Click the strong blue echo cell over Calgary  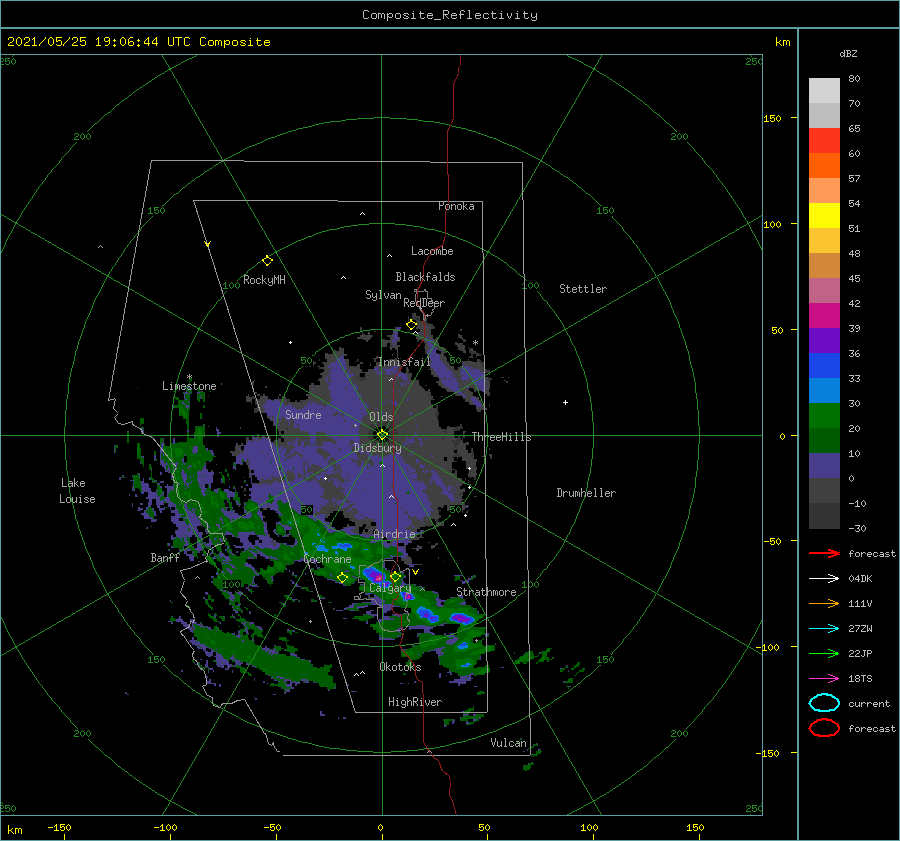[x=376, y=575]
